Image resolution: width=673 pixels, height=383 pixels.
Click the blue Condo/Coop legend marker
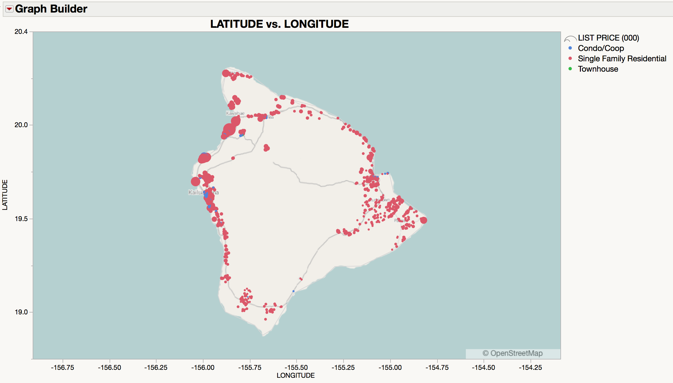570,48
